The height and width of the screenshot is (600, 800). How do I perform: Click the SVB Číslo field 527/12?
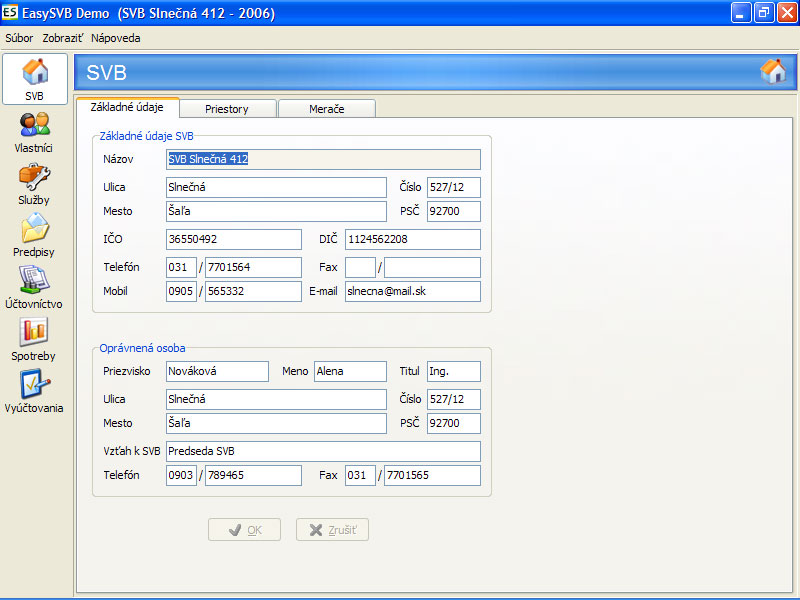tap(454, 187)
